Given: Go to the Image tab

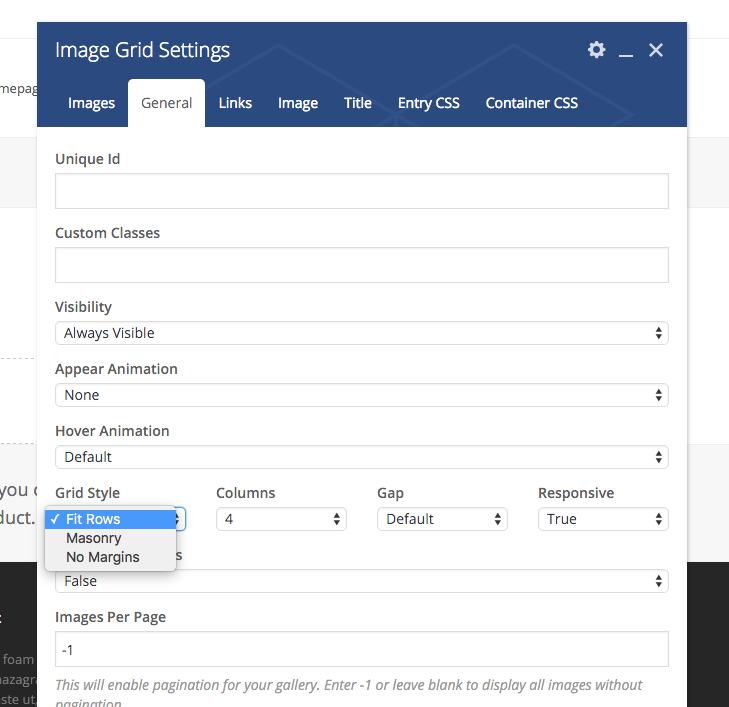Looking at the screenshot, I should click(298, 103).
